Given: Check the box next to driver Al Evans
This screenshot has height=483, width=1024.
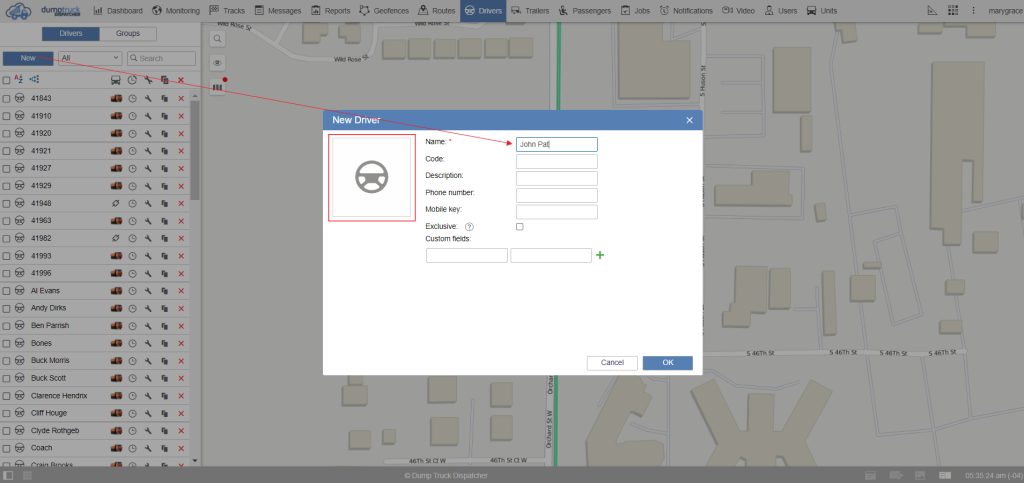Looking at the screenshot, I should [x=6, y=290].
